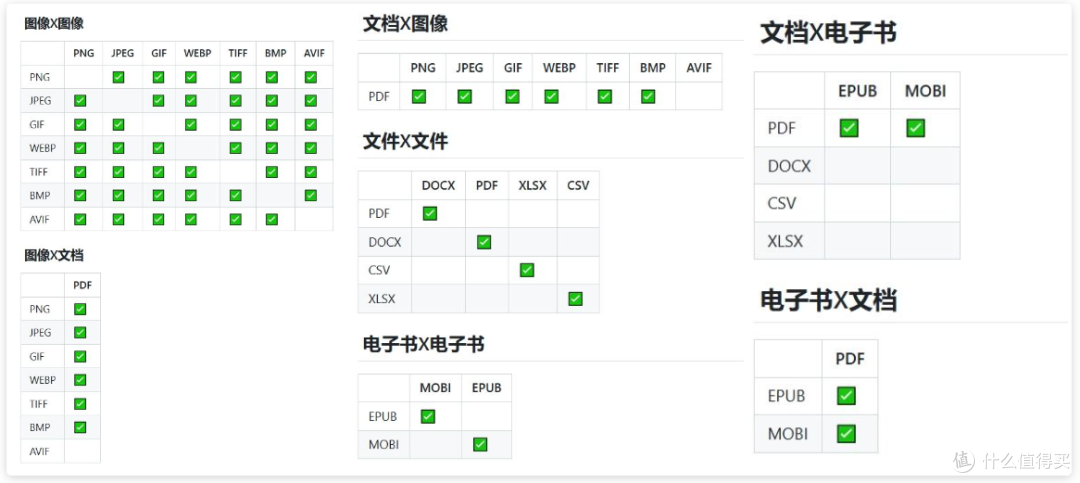
Task: Click the XLSX-row CSV checkmark in 文件X文件
Action: click(575, 299)
